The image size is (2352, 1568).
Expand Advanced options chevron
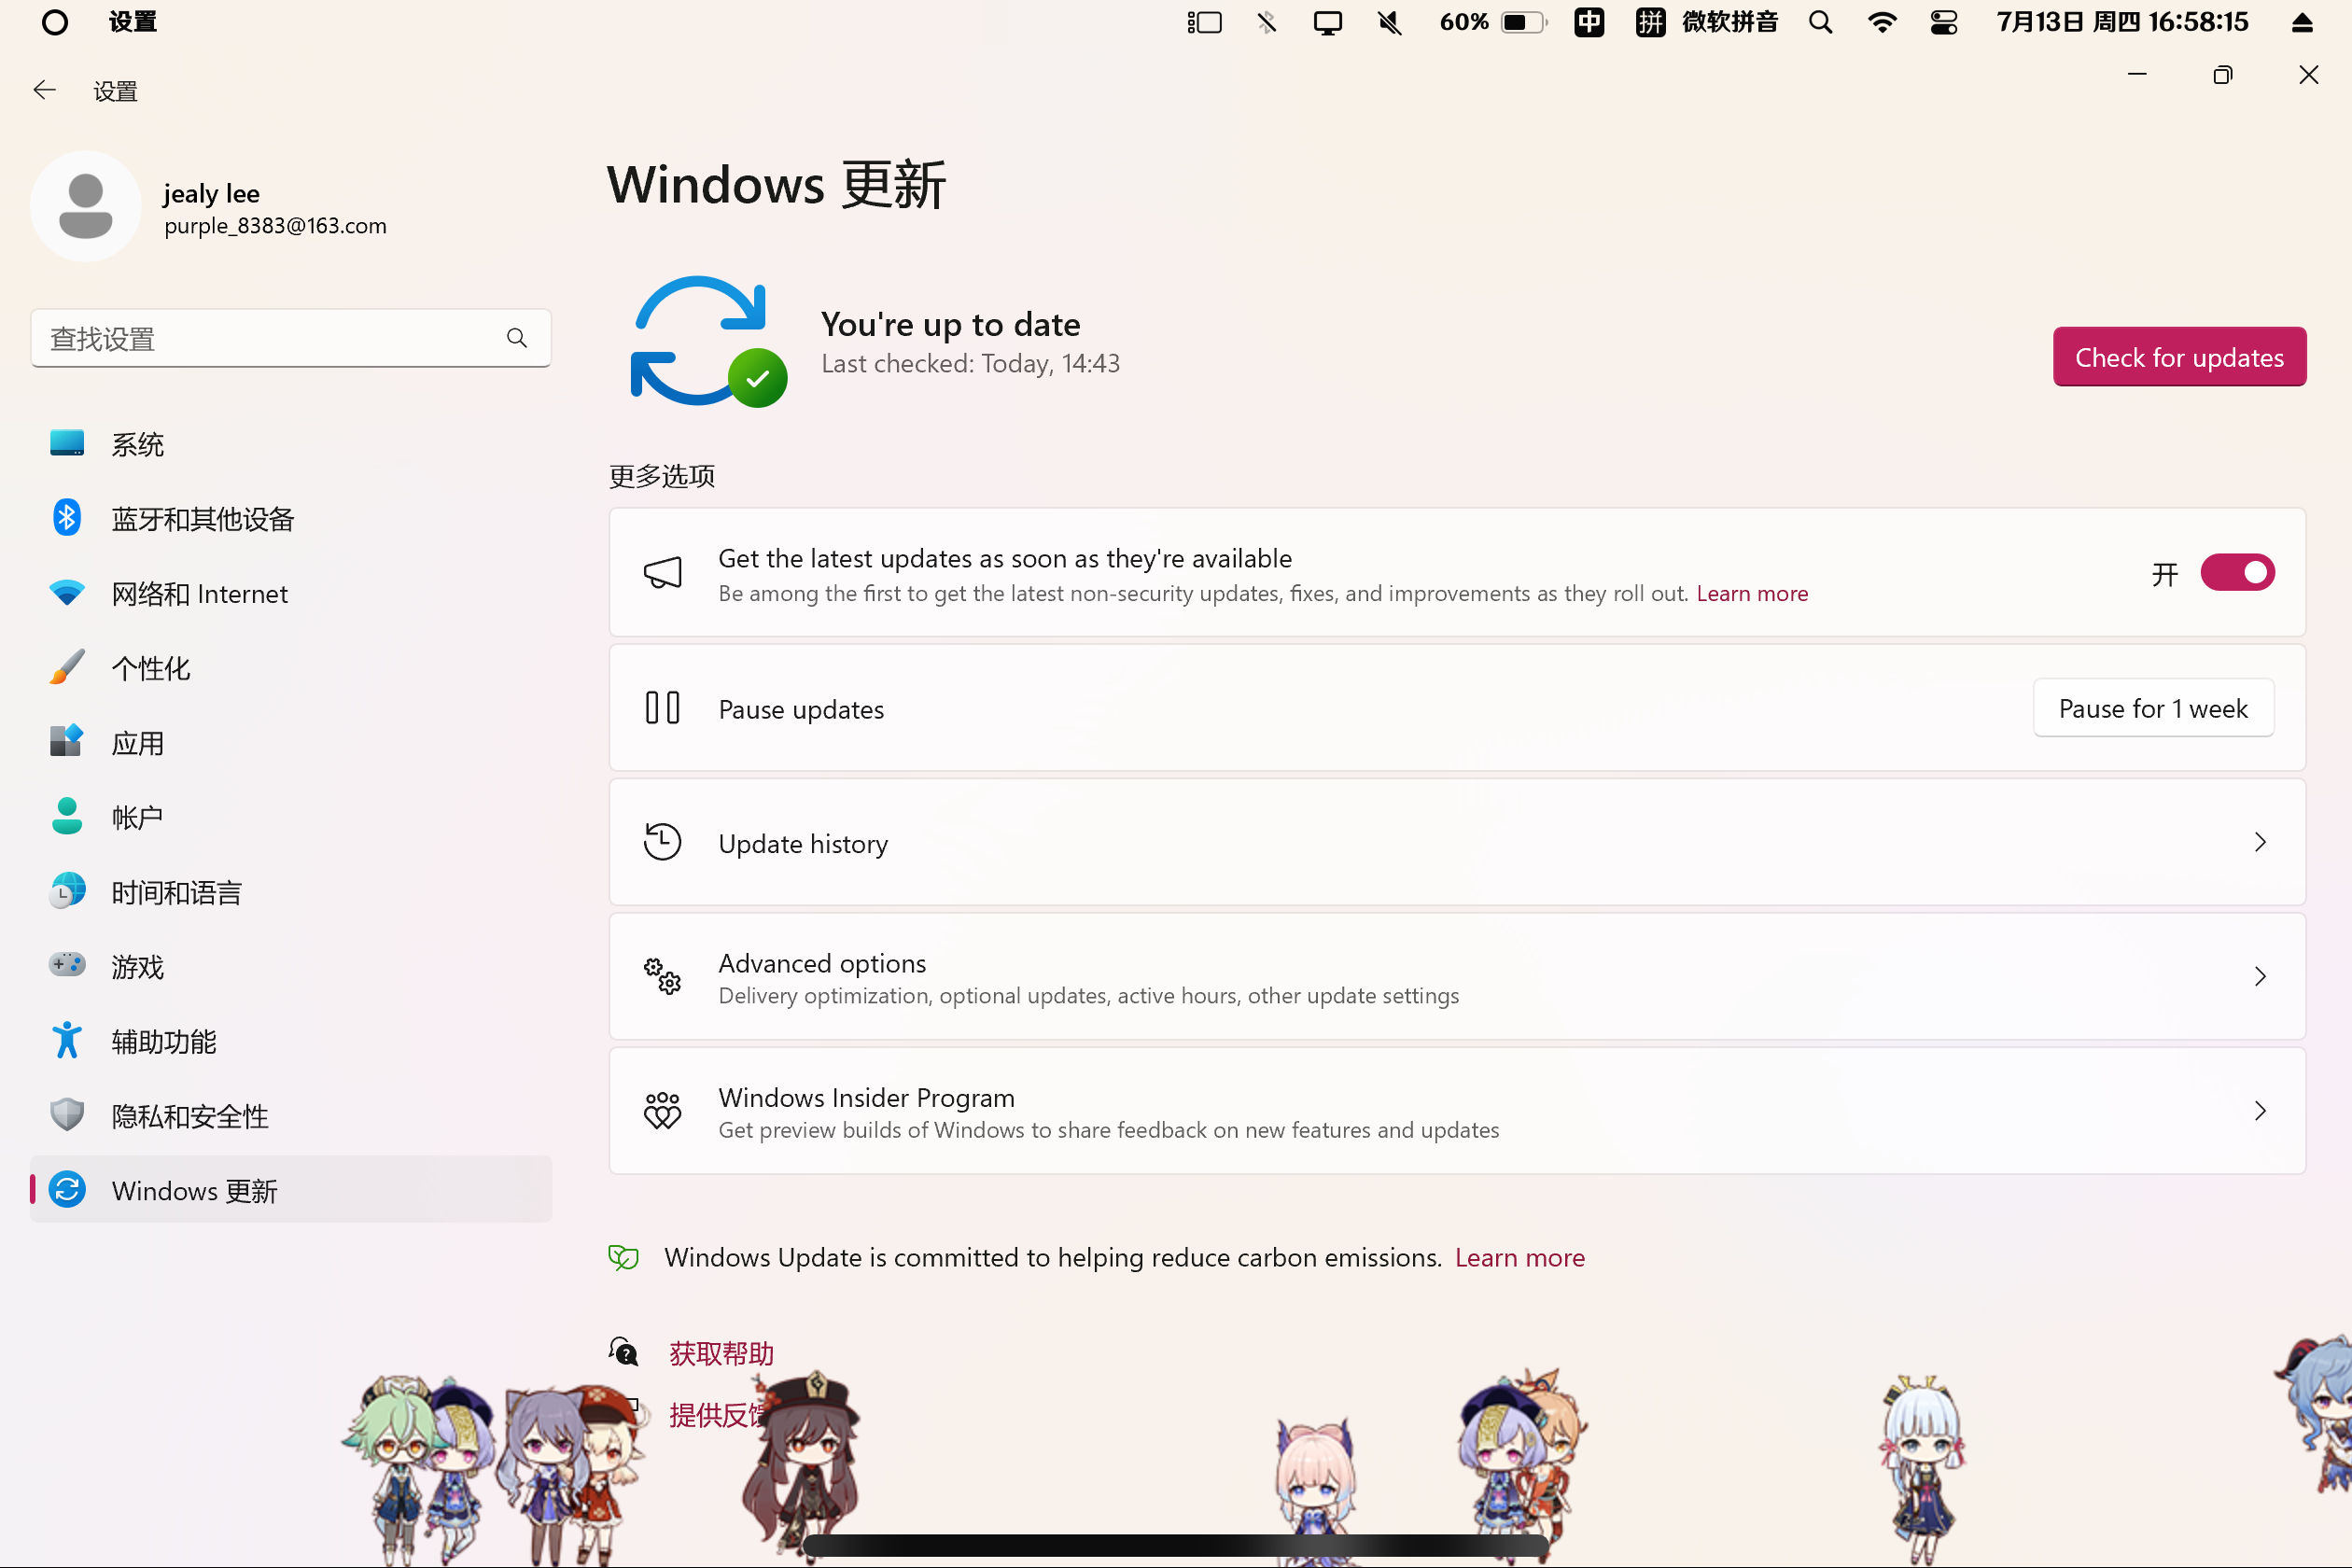tap(2260, 976)
